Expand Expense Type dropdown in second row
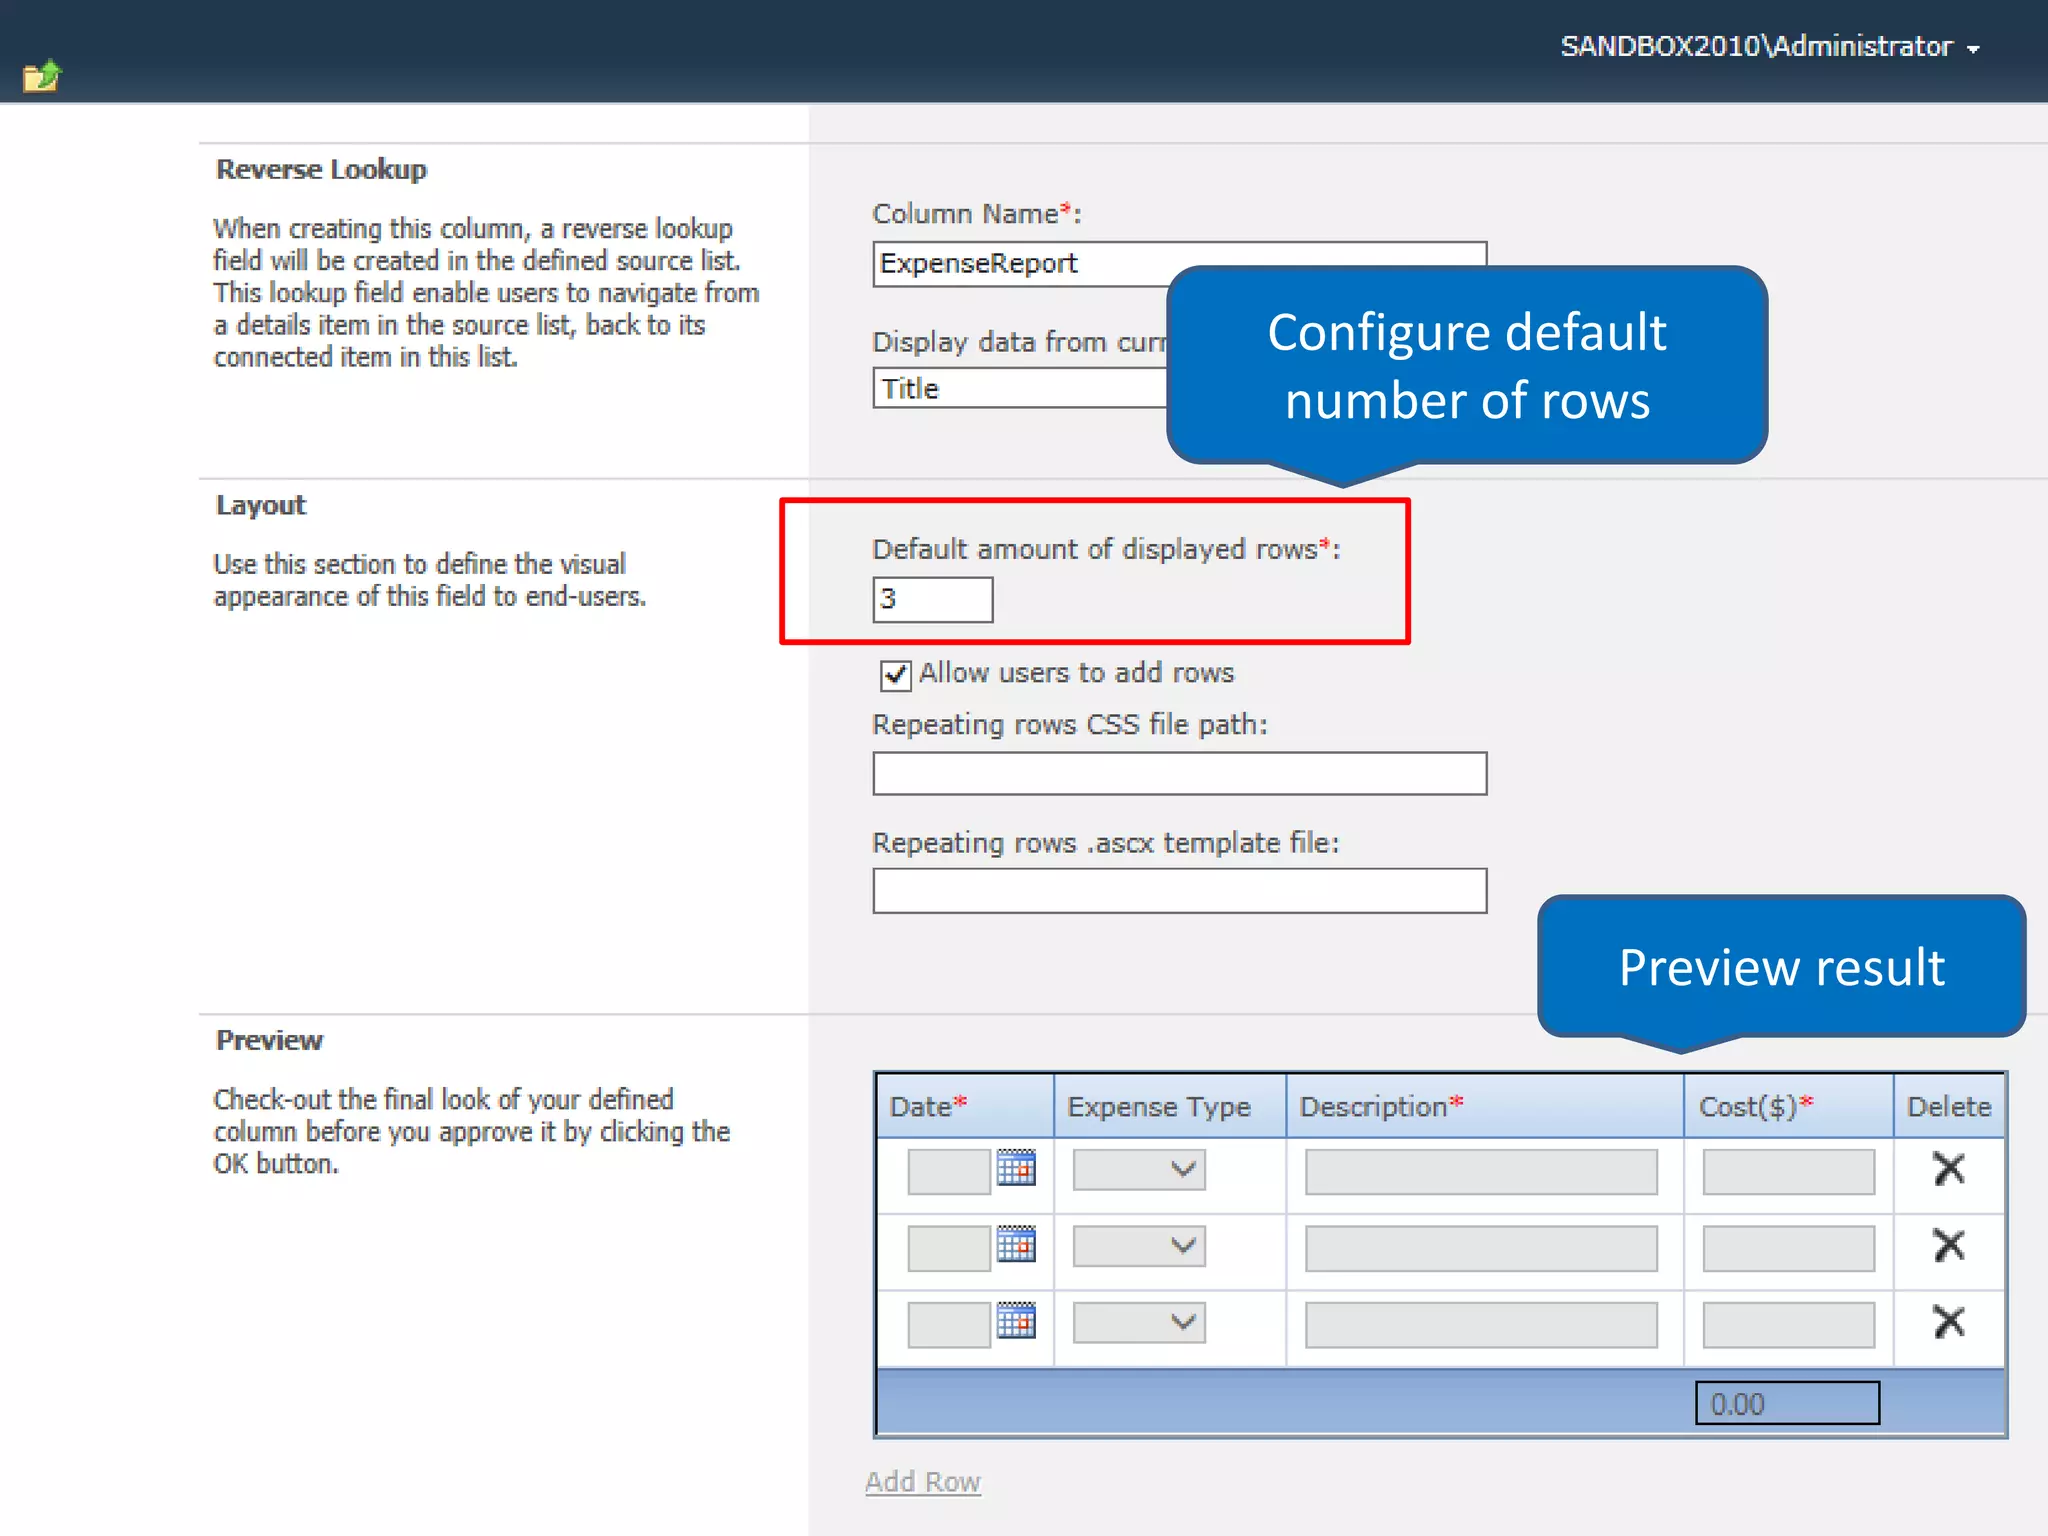 pyautogui.click(x=1139, y=1246)
